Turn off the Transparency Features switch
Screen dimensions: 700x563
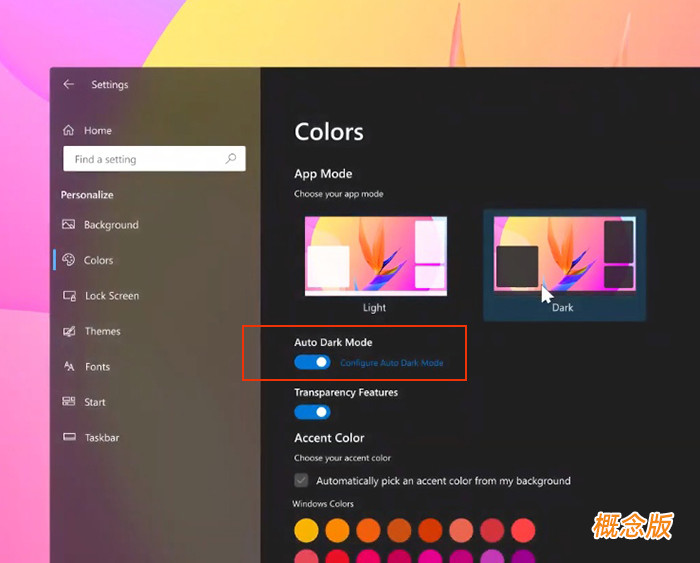[x=312, y=412]
